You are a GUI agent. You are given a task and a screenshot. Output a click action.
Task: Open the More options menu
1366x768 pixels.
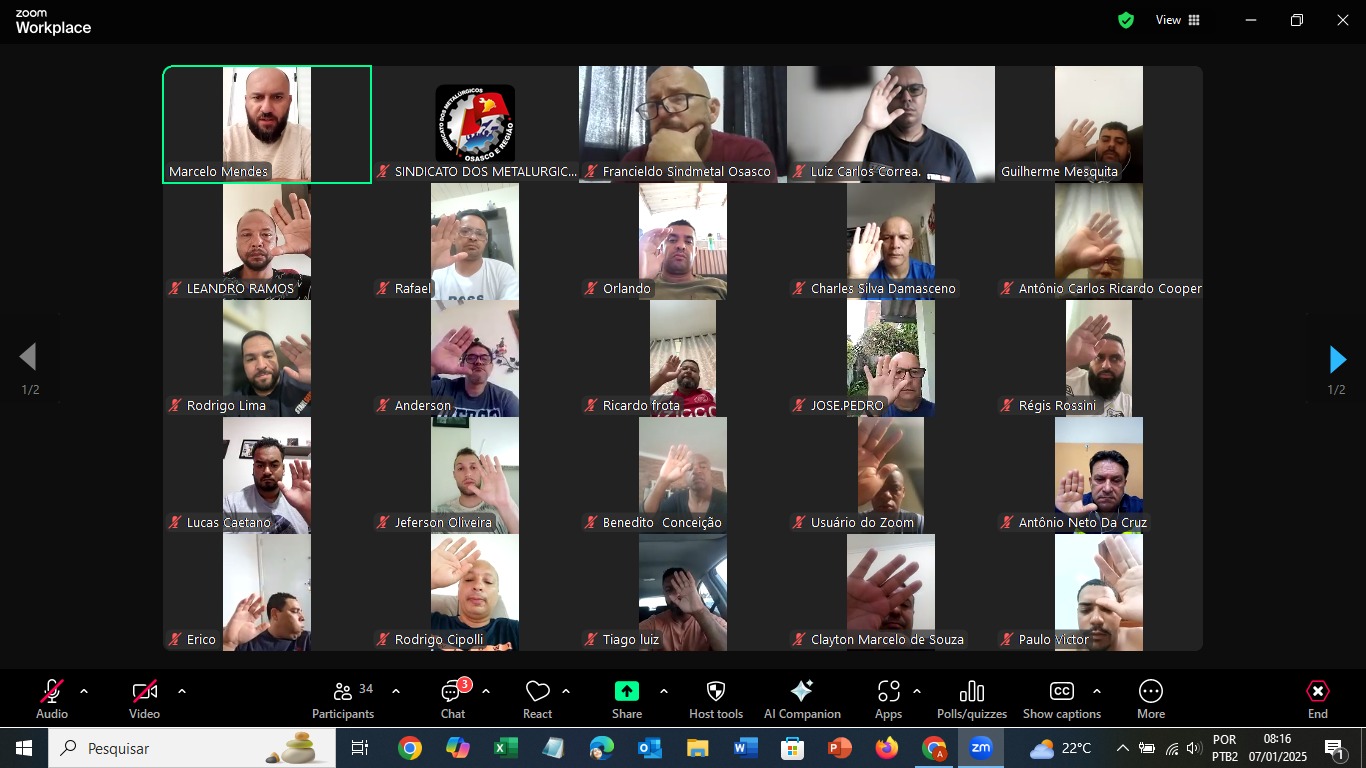(x=1151, y=699)
